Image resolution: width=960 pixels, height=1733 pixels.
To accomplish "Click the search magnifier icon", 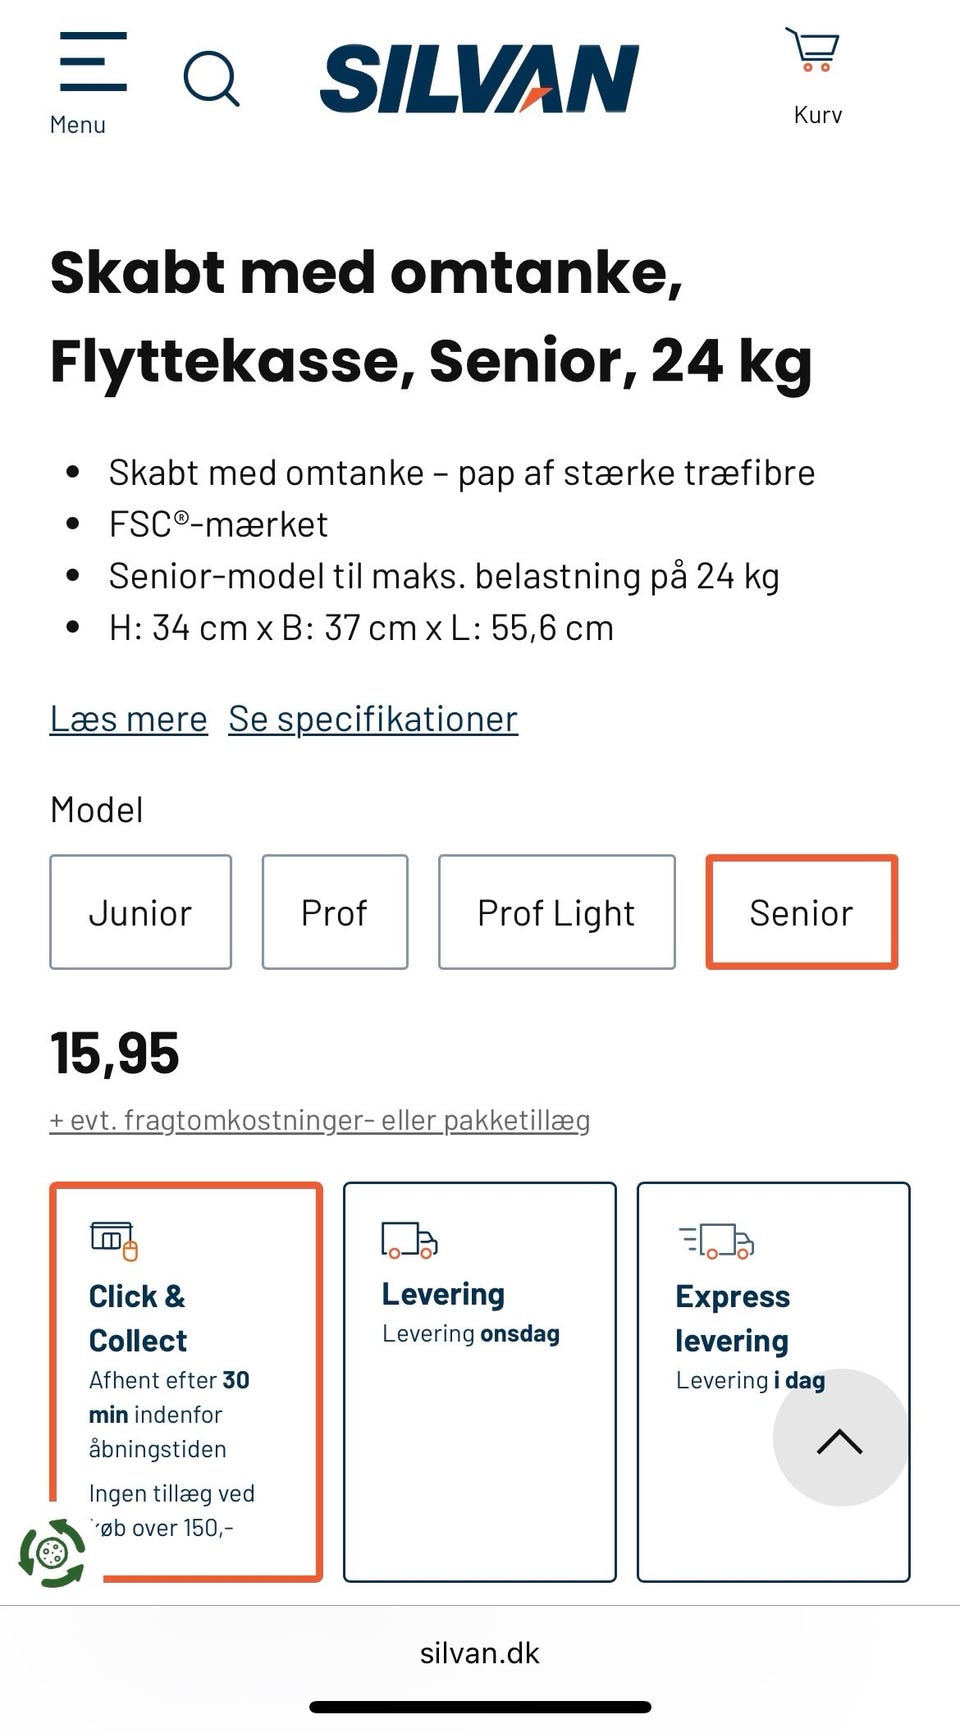I will point(211,75).
